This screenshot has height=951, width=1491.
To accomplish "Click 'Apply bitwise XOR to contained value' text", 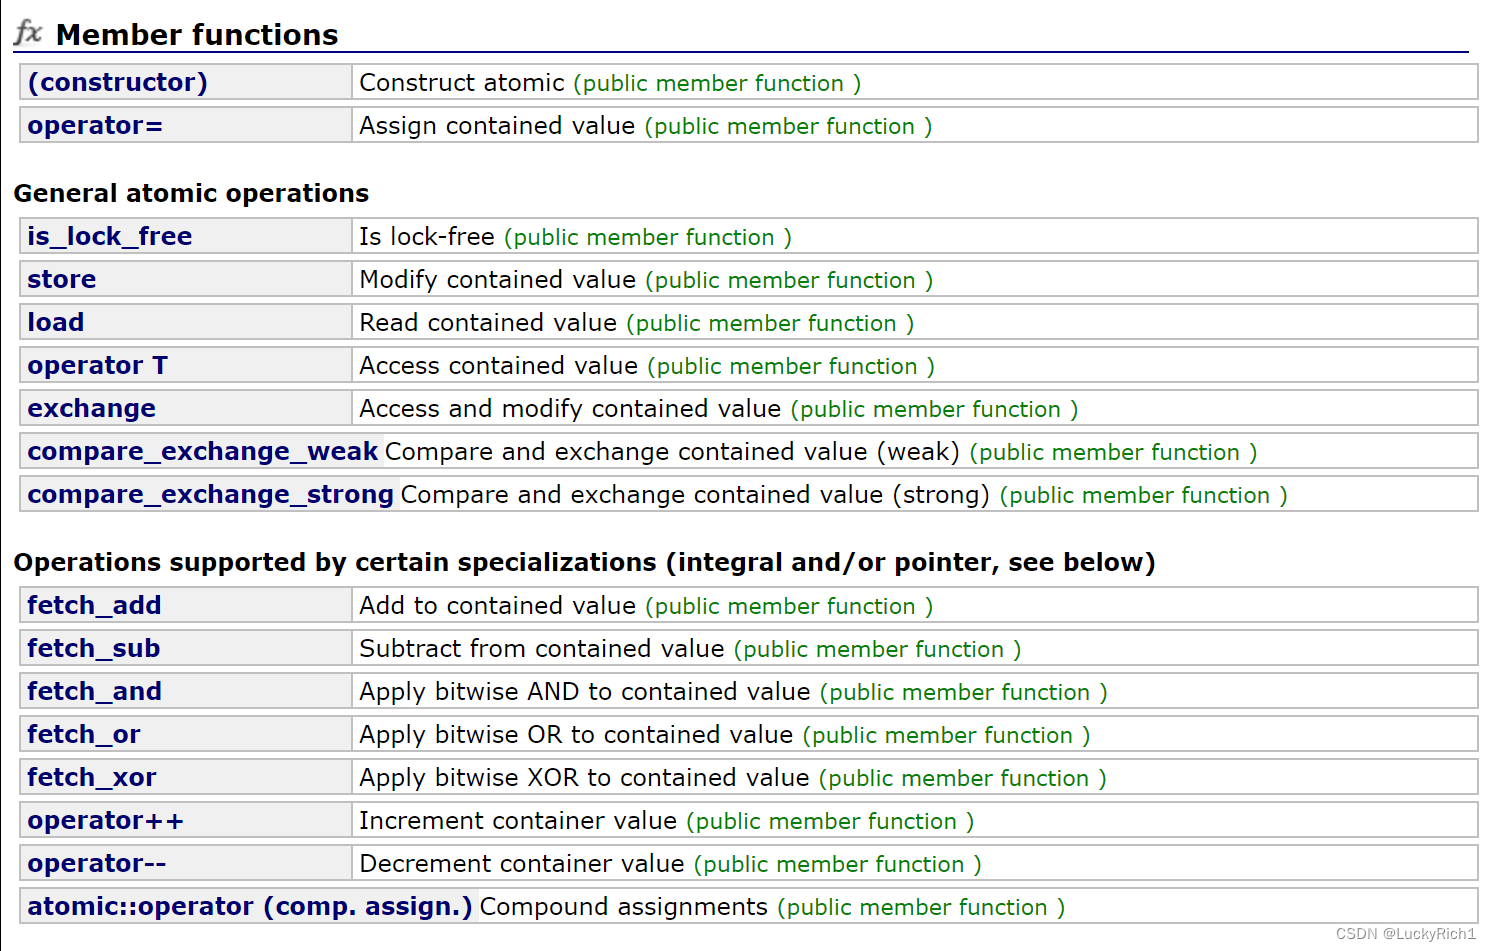I will click(585, 777).
